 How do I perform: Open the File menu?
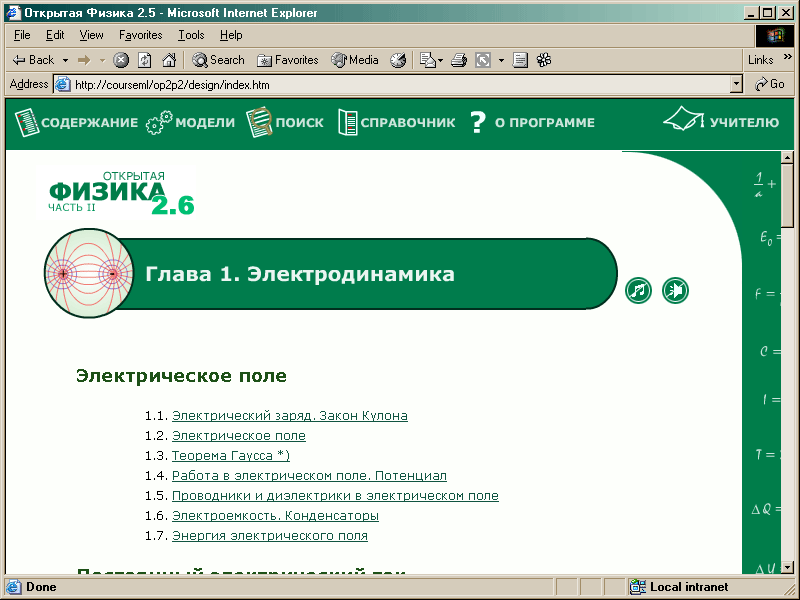(22, 35)
